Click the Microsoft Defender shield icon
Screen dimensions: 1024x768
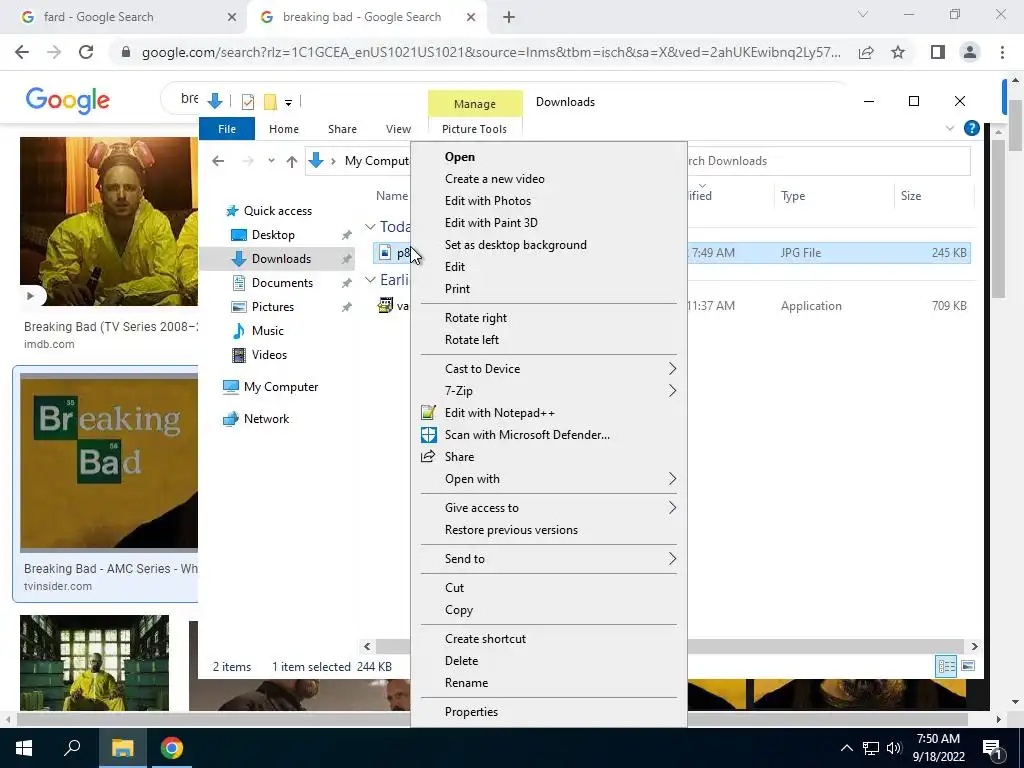(x=428, y=435)
